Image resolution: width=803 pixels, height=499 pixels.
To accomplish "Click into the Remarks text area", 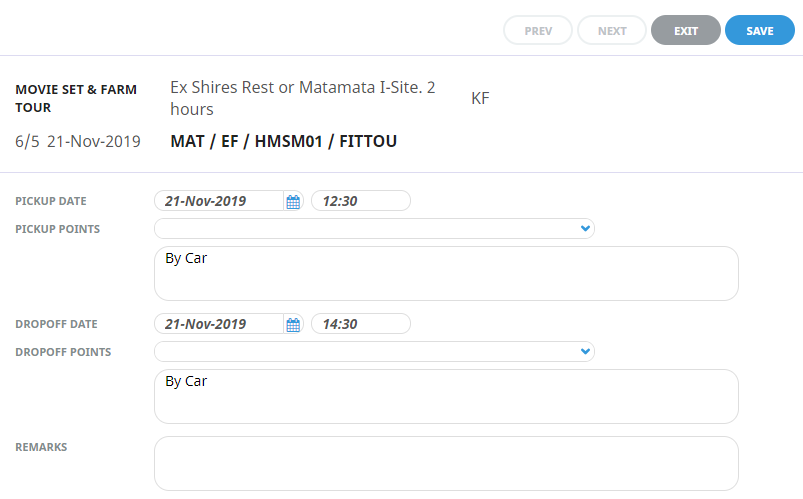I will [x=446, y=462].
